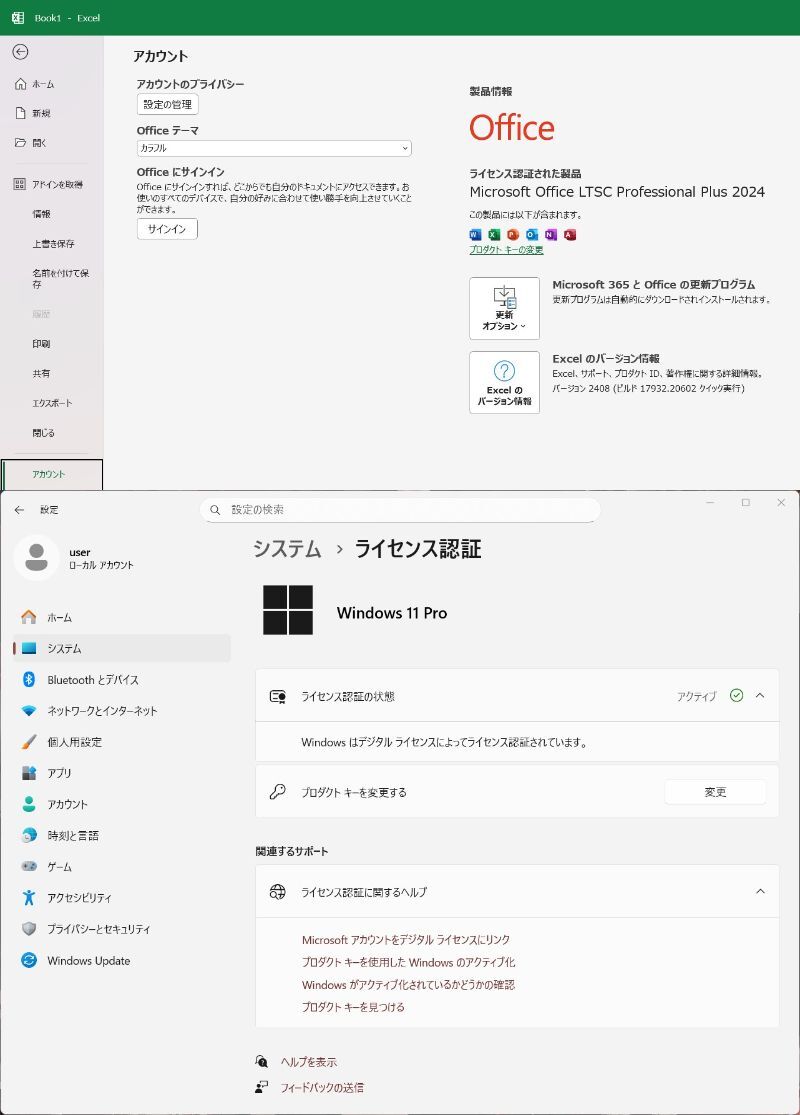800x1115 pixels.
Task: Click the search magnifier icon in Settings
Action: point(215,510)
